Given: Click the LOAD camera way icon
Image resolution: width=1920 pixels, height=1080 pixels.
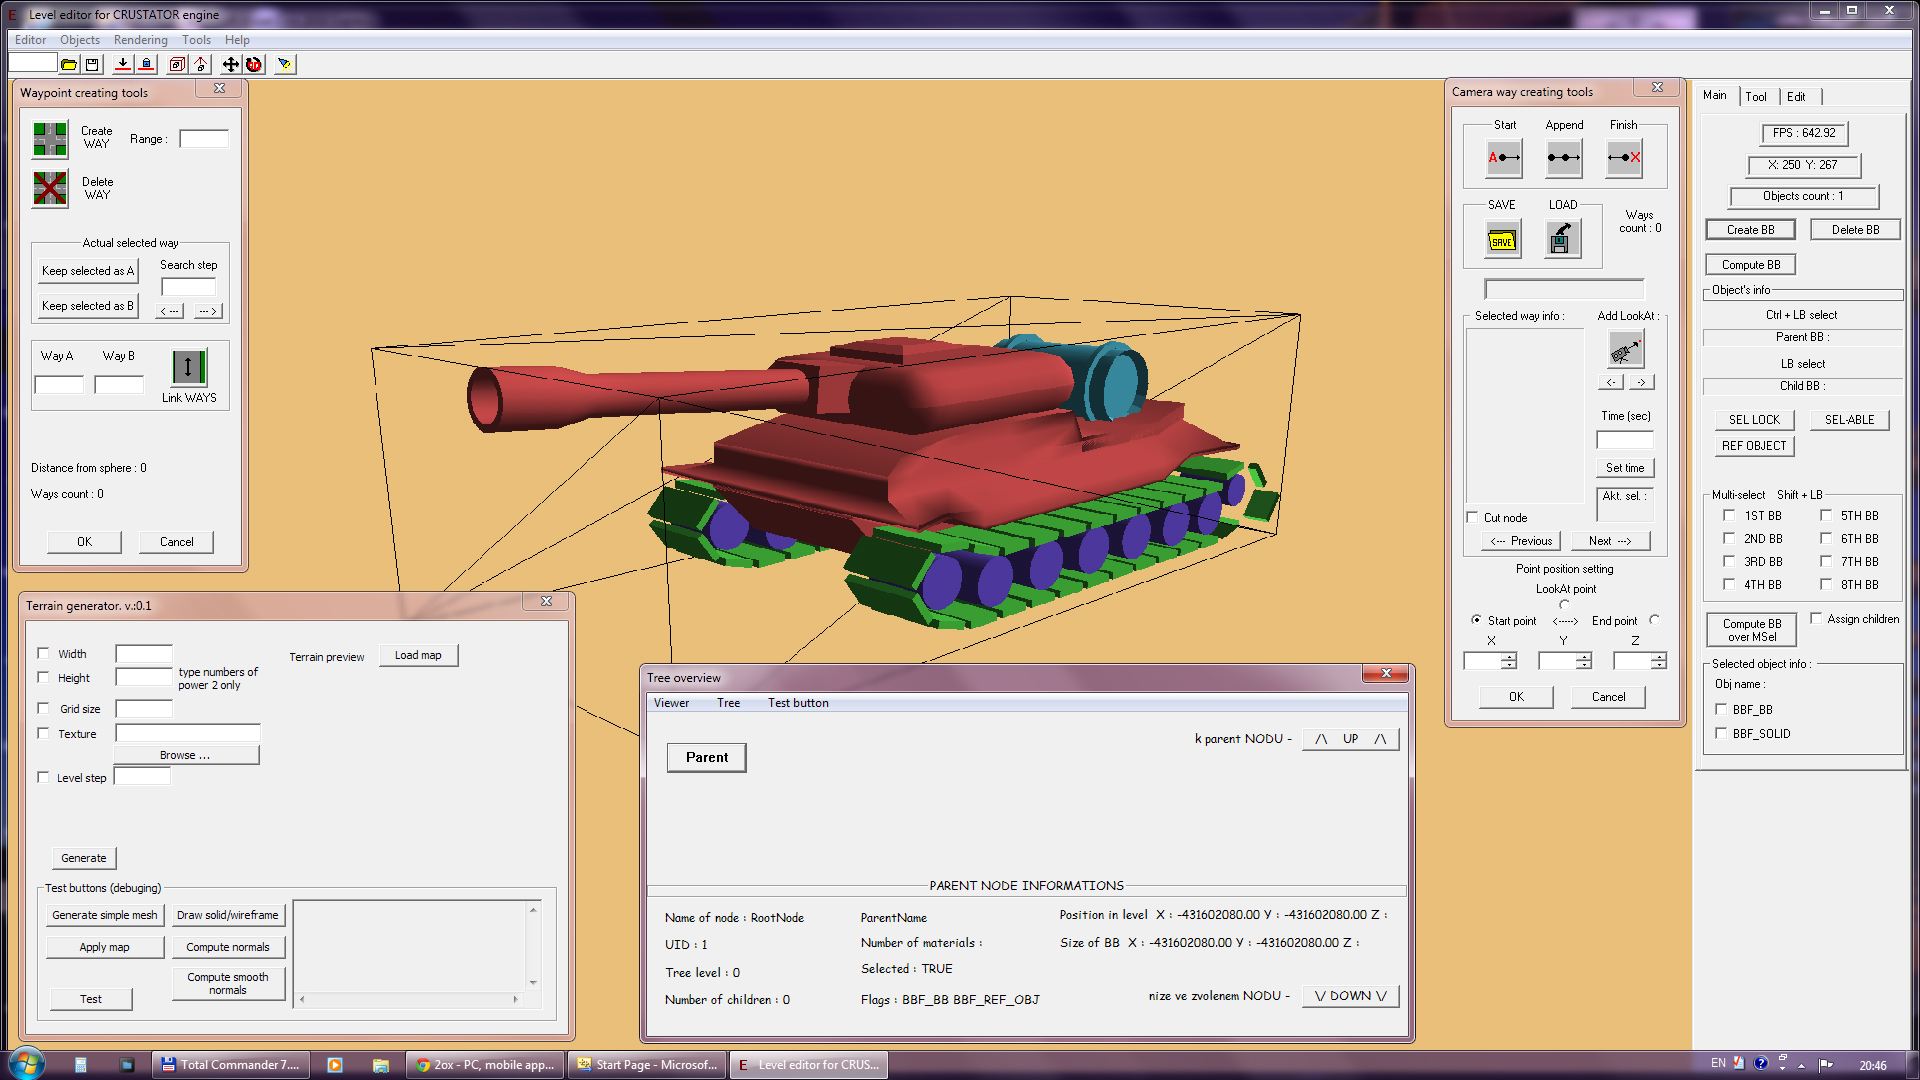Looking at the screenshot, I should pyautogui.click(x=1562, y=239).
